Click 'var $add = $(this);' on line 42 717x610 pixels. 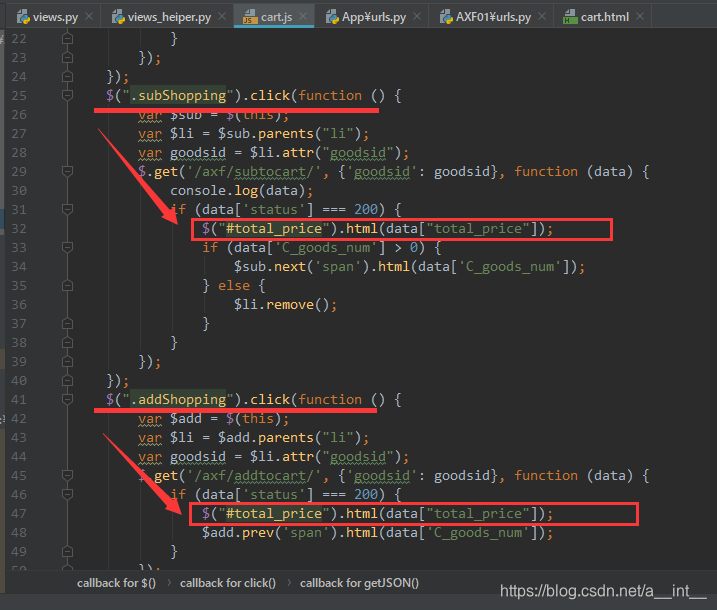[214, 419]
